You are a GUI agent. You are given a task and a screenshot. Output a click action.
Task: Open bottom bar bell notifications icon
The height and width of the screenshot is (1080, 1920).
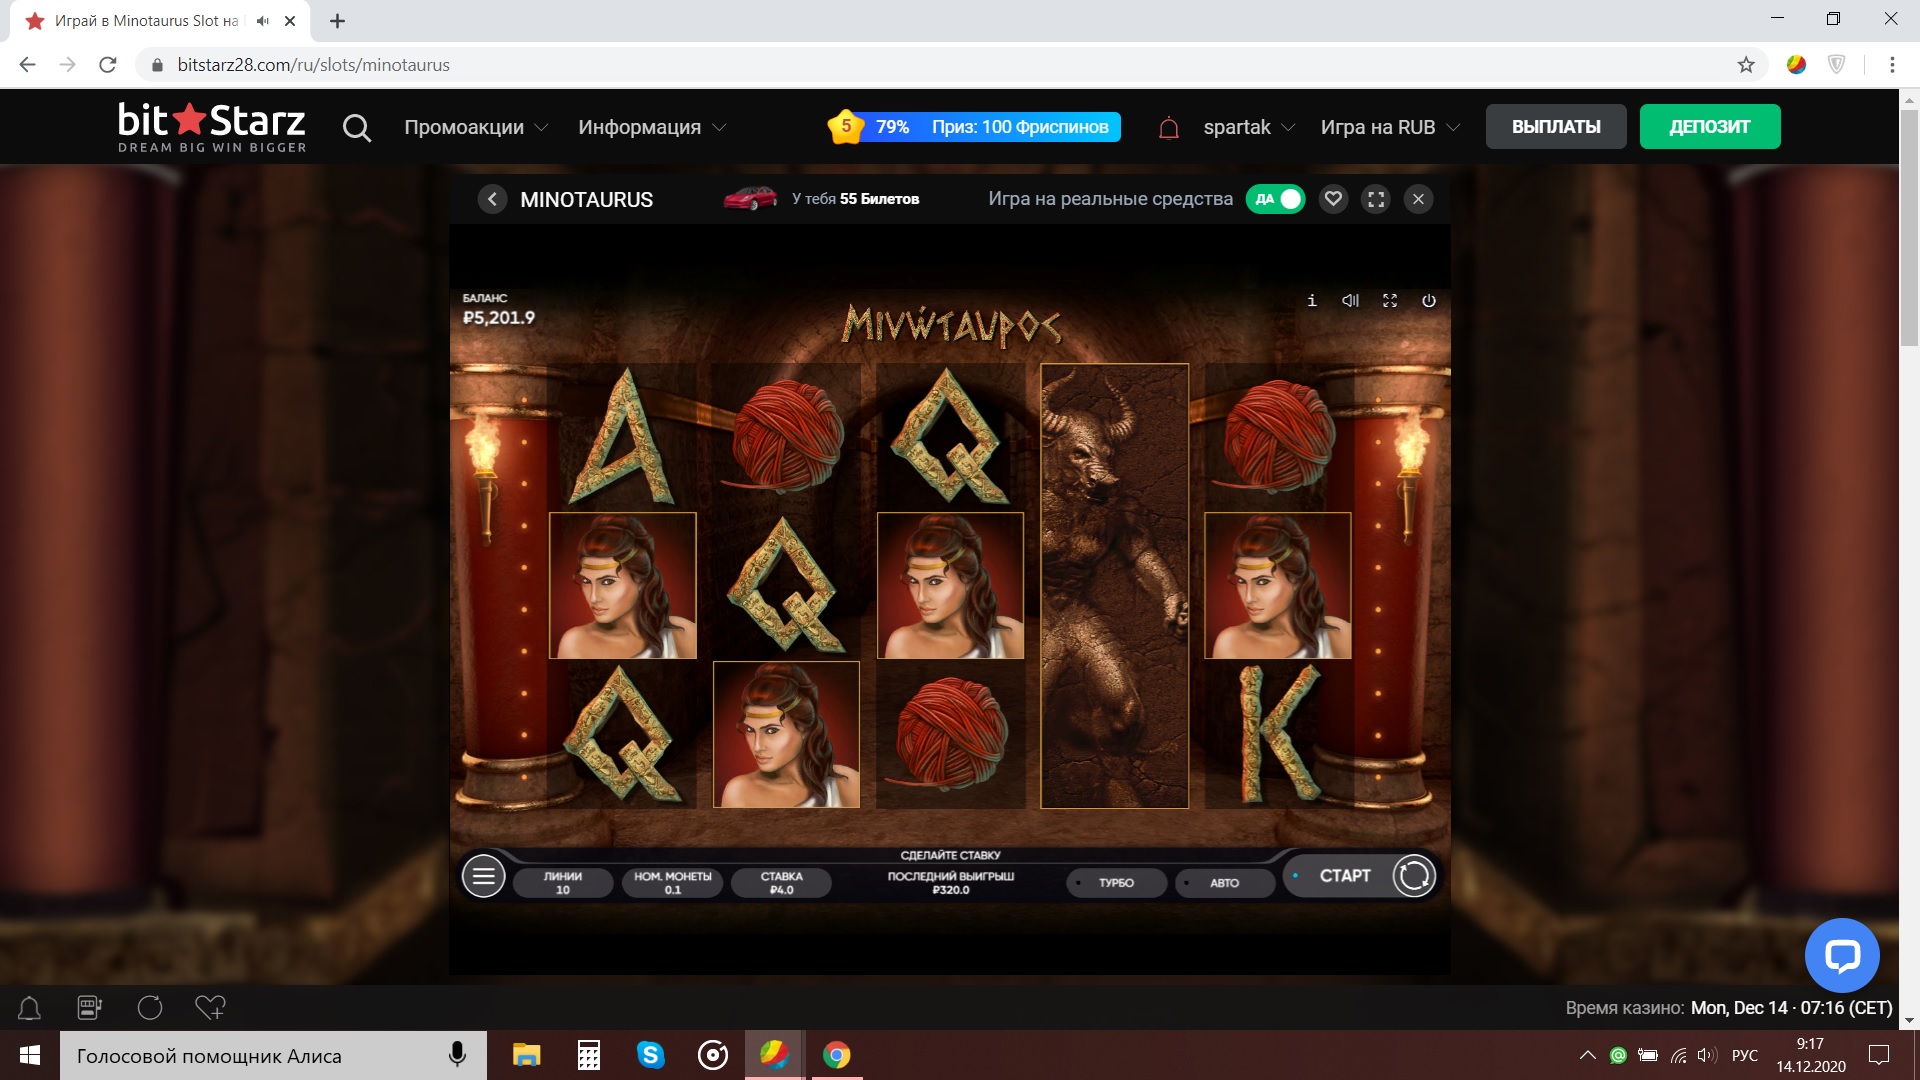tap(30, 1008)
